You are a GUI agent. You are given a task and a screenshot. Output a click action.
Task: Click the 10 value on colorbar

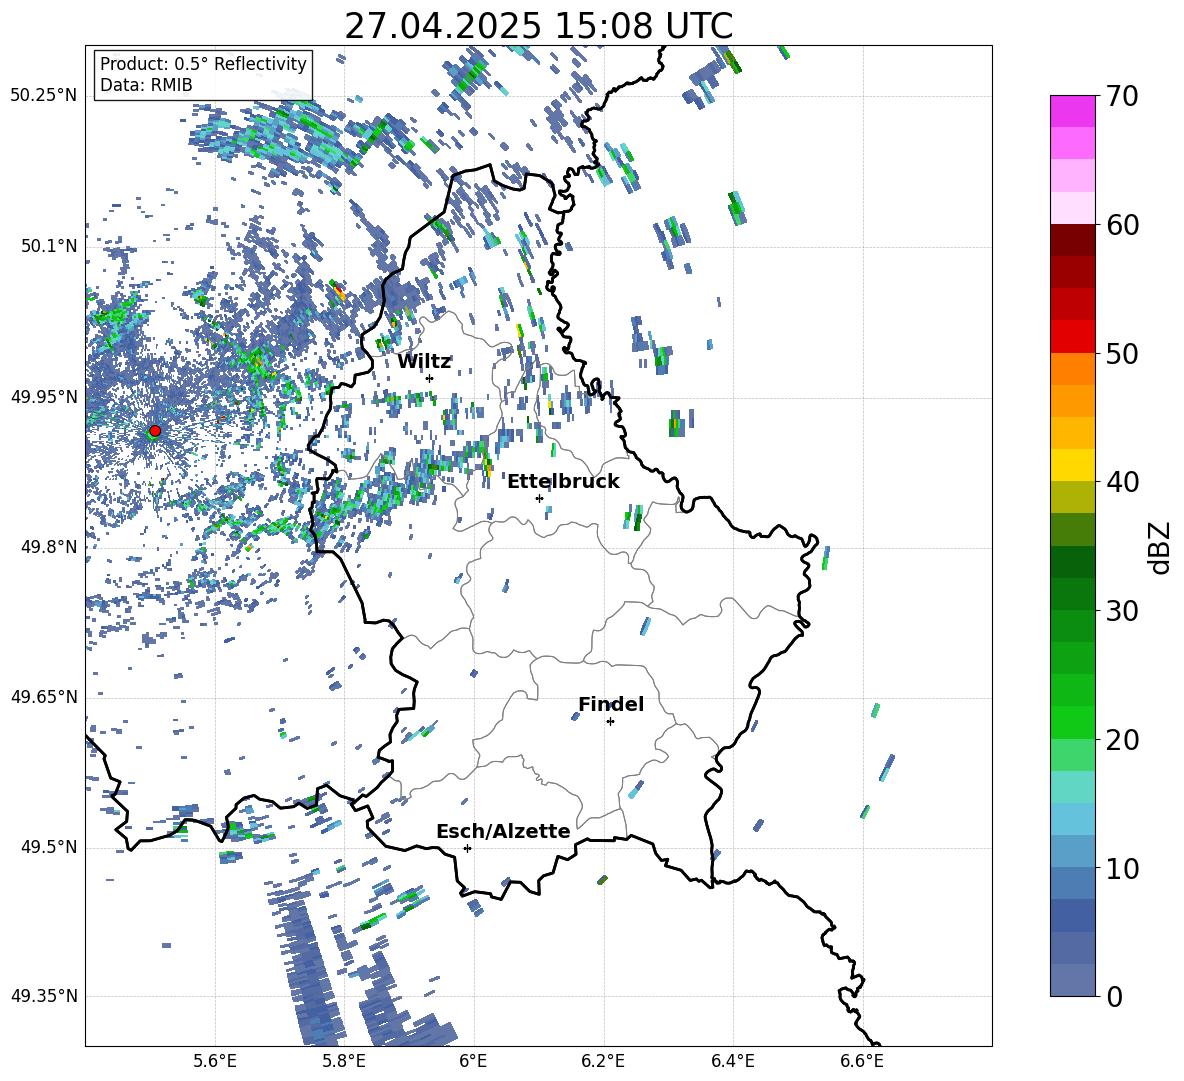[1122, 868]
